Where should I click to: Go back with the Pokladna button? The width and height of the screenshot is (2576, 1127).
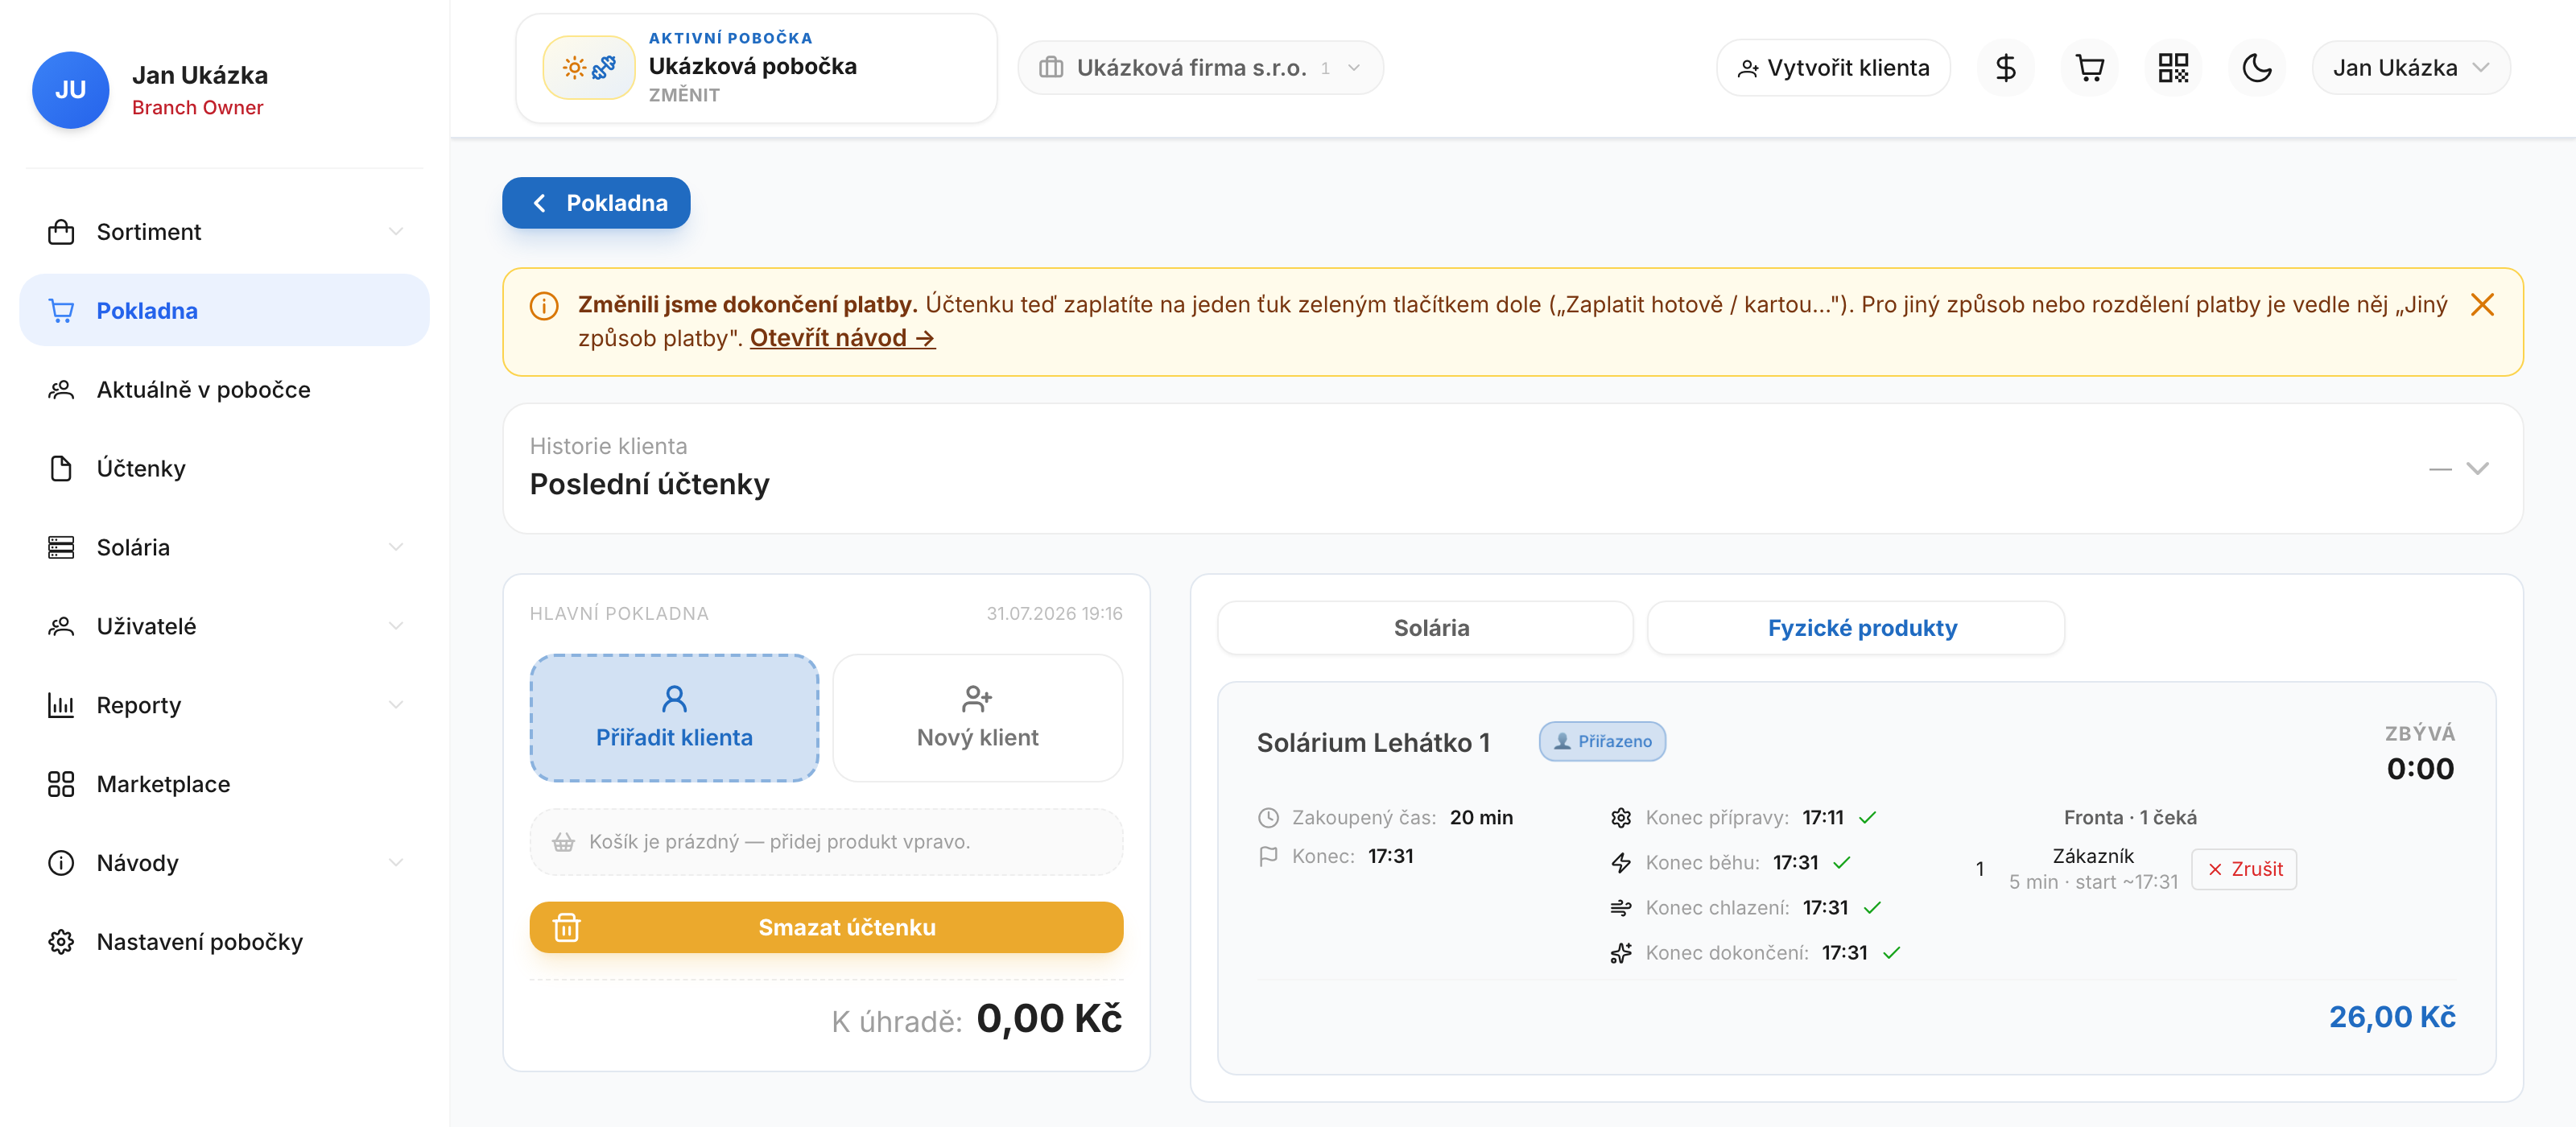coord(596,203)
